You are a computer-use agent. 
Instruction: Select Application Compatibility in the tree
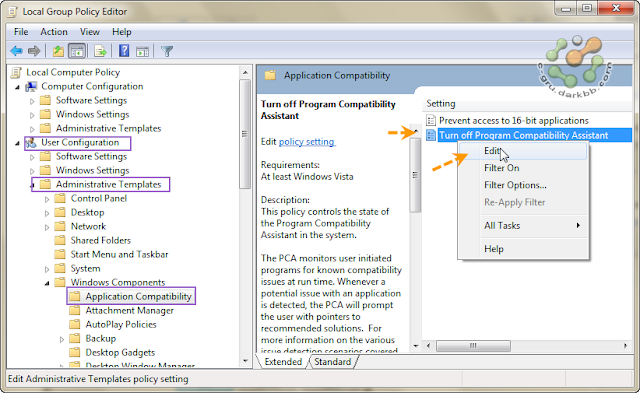(138, 296)
